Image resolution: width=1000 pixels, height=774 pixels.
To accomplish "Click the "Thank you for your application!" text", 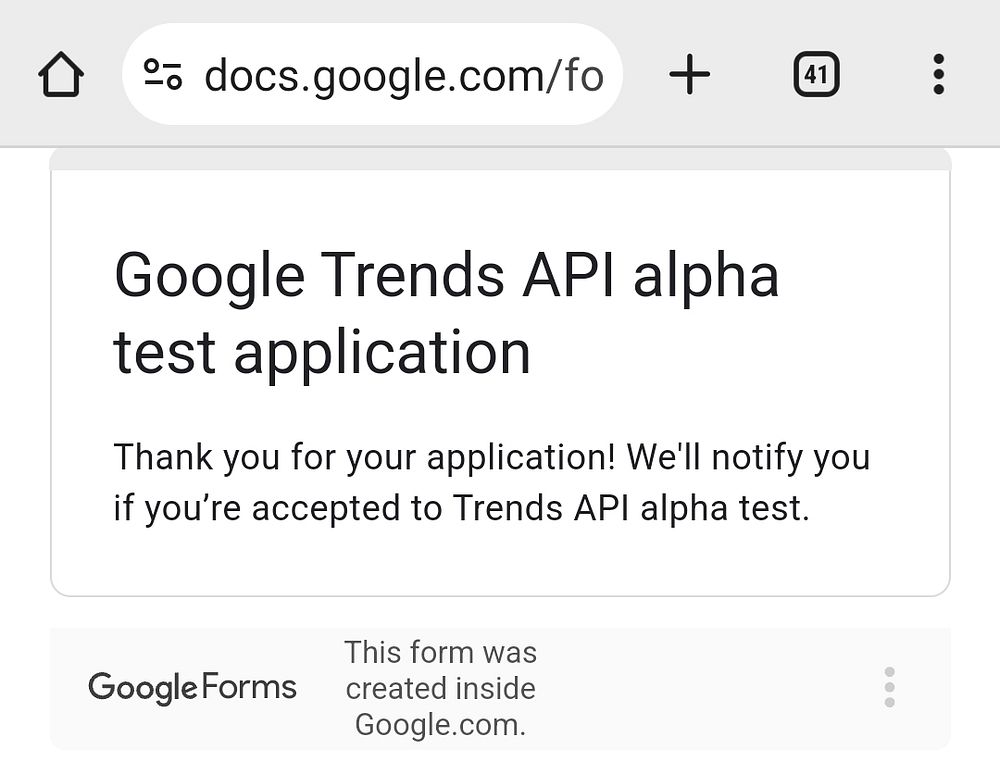I will [364, 458].
